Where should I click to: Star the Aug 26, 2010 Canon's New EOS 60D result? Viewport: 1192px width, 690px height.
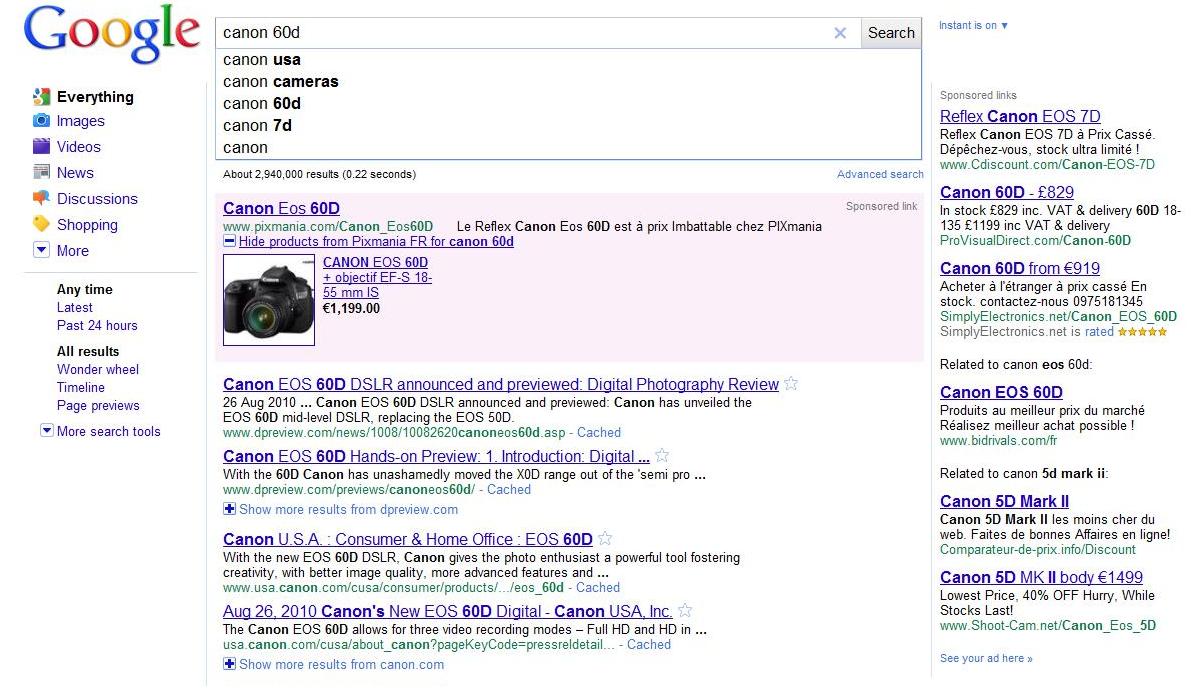coord(685,610)
